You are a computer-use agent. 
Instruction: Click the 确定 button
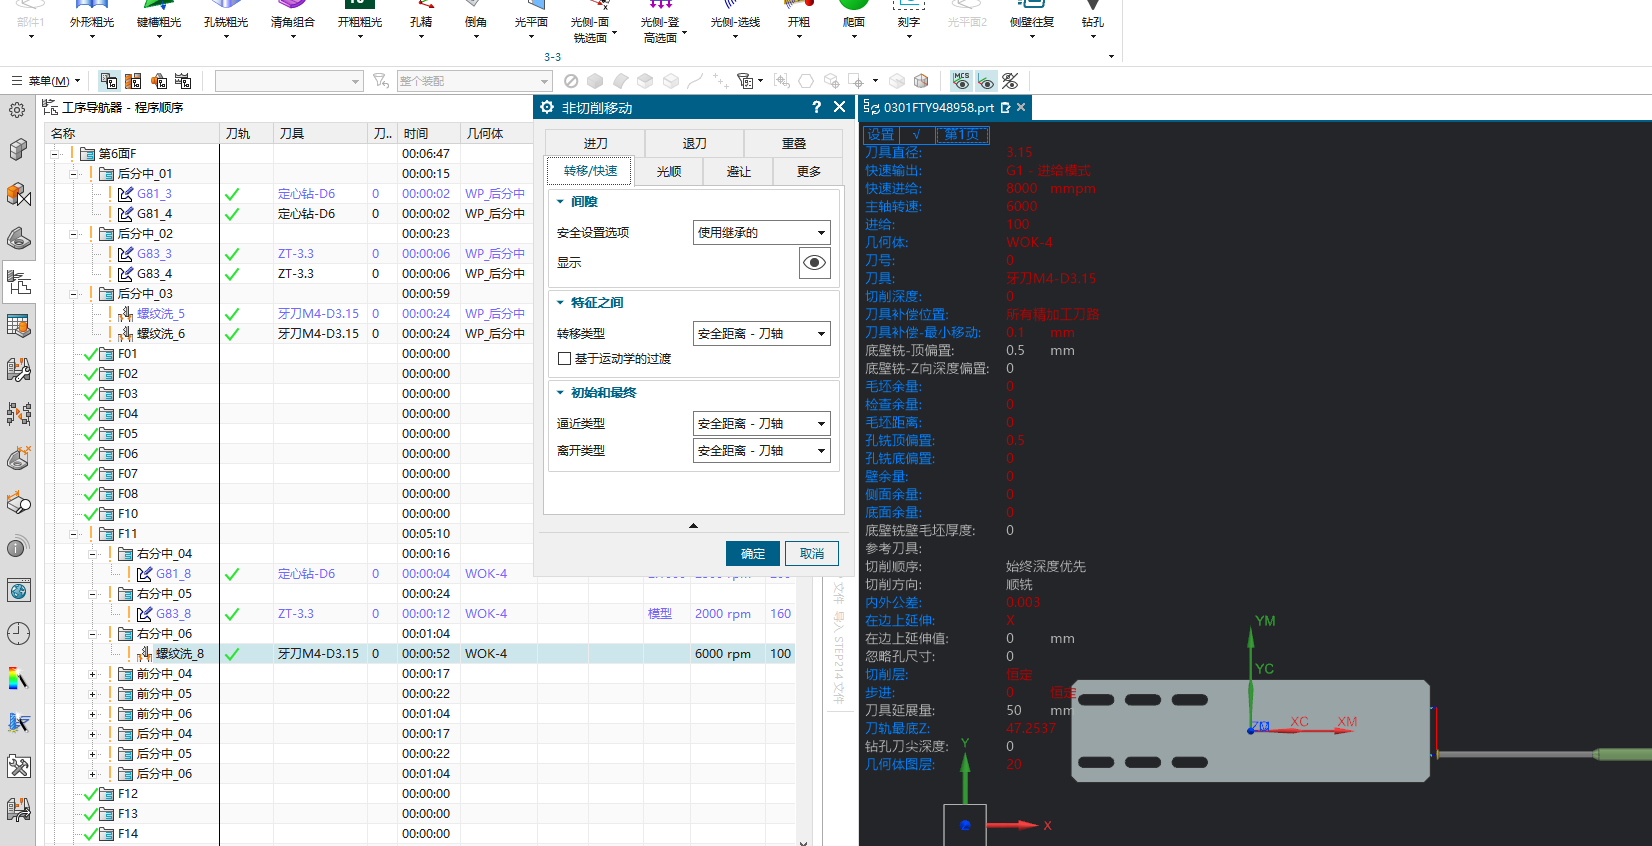coord(753,554)
